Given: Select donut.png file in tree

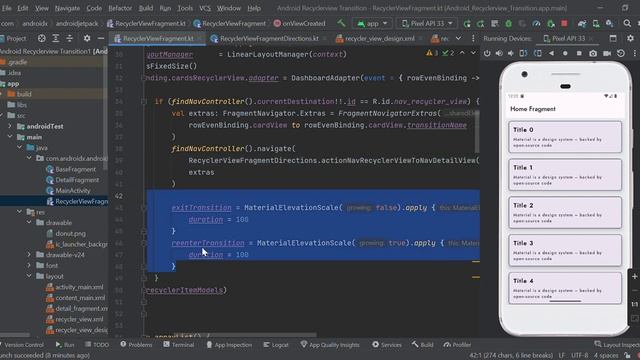Looking at the screenshot, I should pos(70,233).
